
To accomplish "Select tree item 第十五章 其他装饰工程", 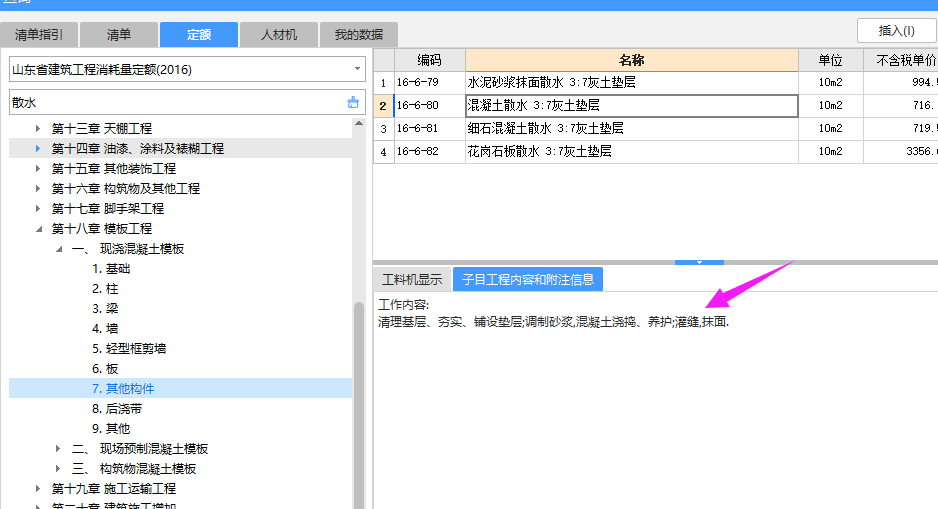I will 114,168.
